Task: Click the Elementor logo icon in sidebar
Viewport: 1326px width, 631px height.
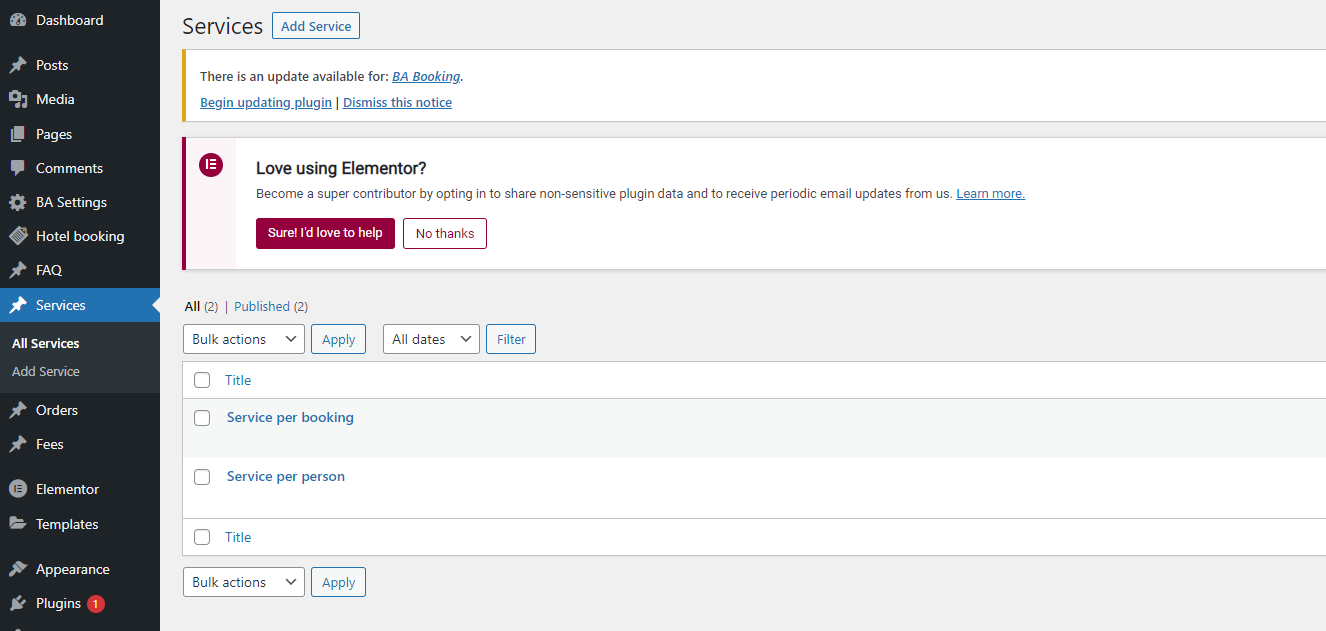Action: coord(18,489)
